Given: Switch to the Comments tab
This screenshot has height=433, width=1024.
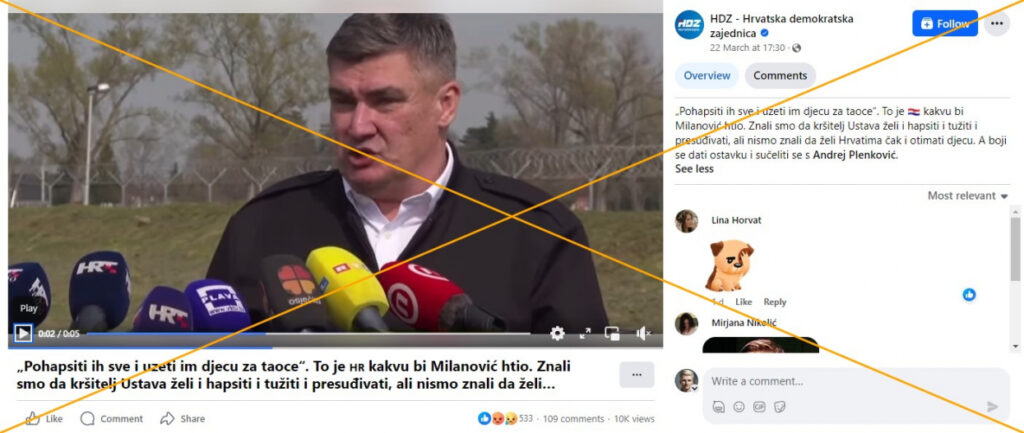Looking at the screenshot, I should coord(780,76).
